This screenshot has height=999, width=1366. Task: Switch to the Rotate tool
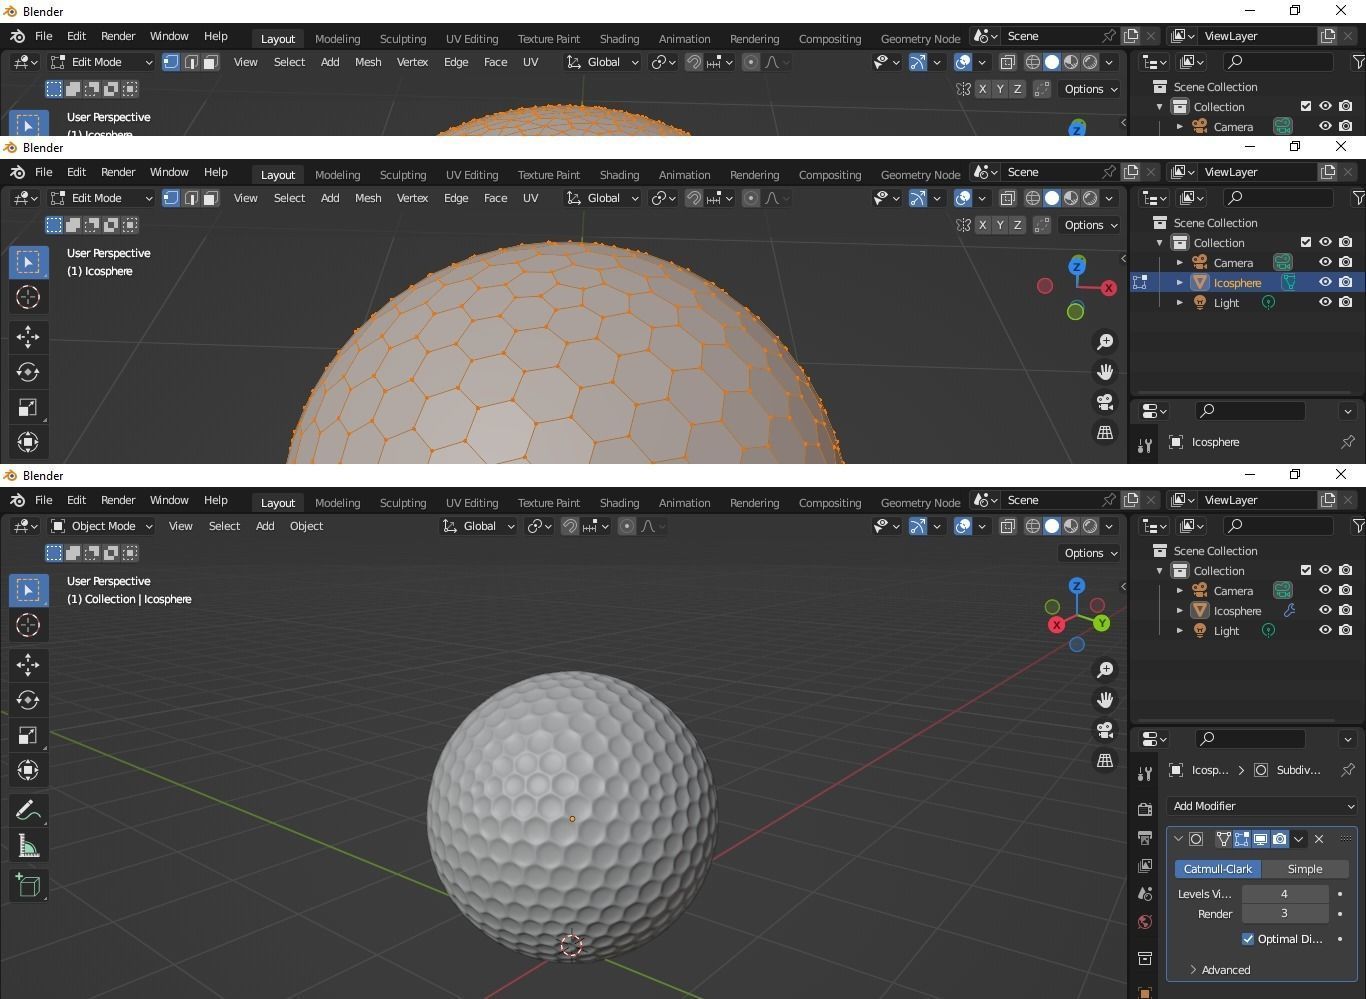click(28, 700)
